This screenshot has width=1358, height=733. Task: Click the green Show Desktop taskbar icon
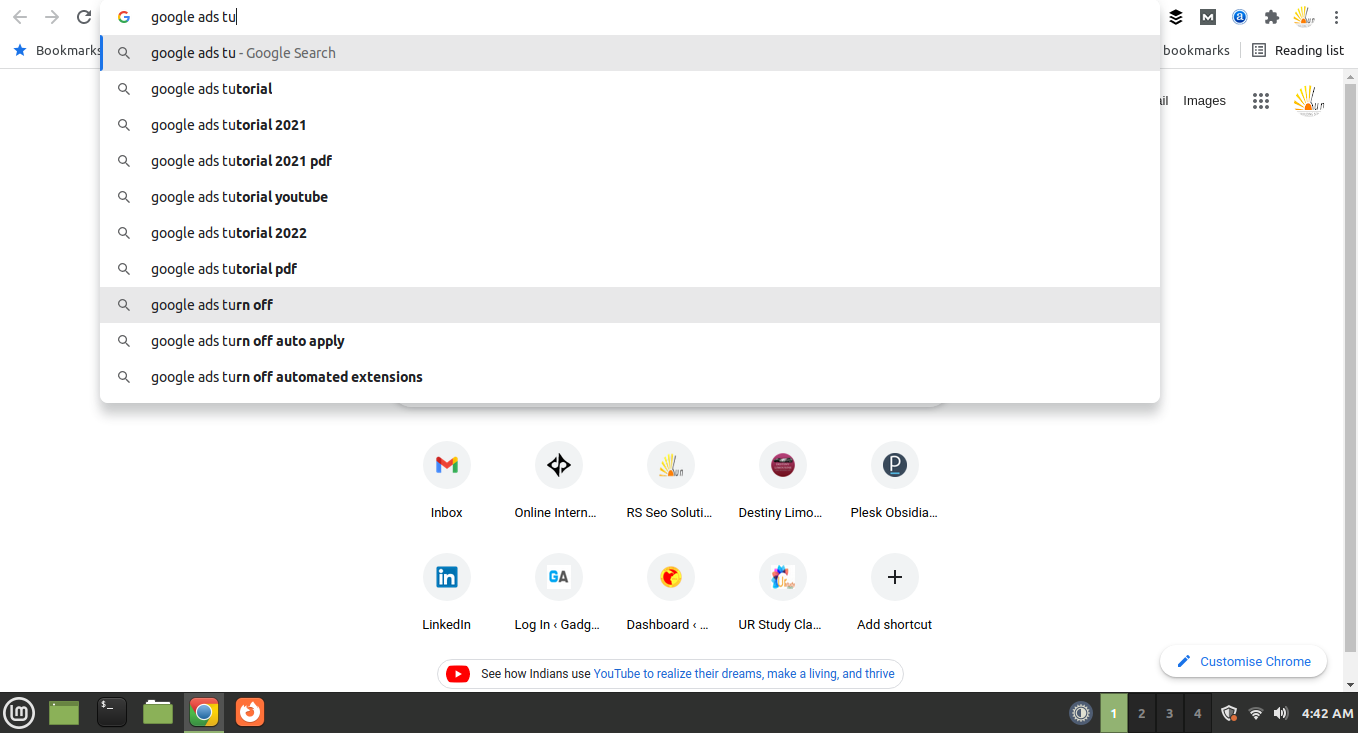(x=64, y=712)
